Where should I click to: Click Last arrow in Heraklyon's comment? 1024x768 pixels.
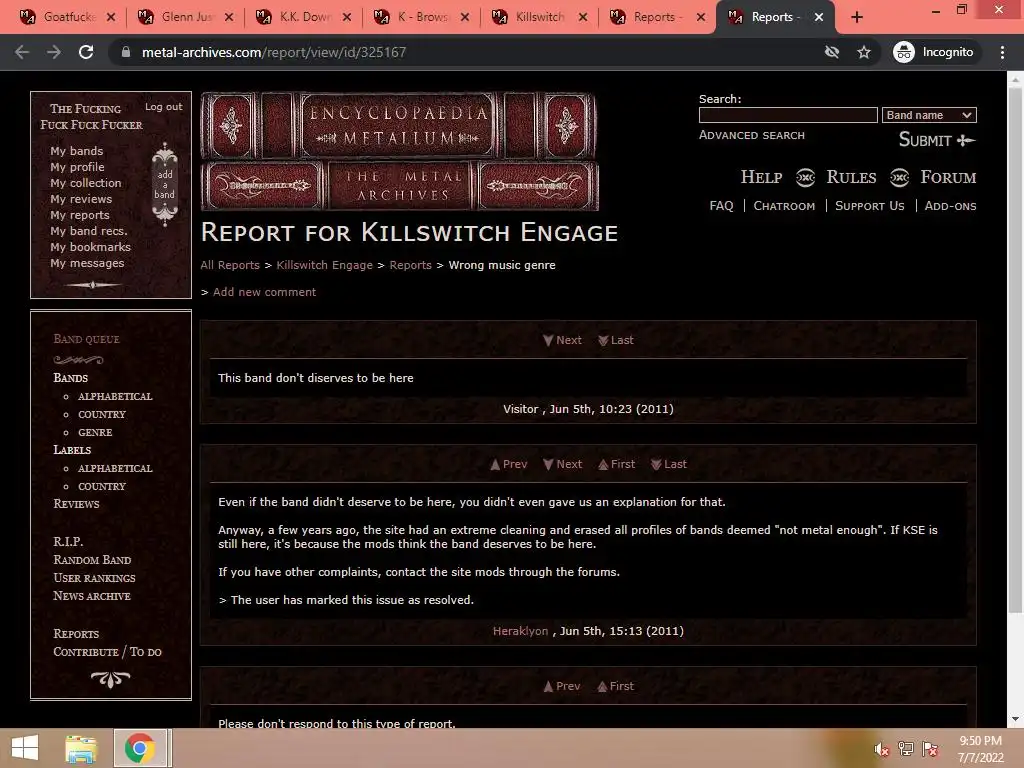click(669, 464)
